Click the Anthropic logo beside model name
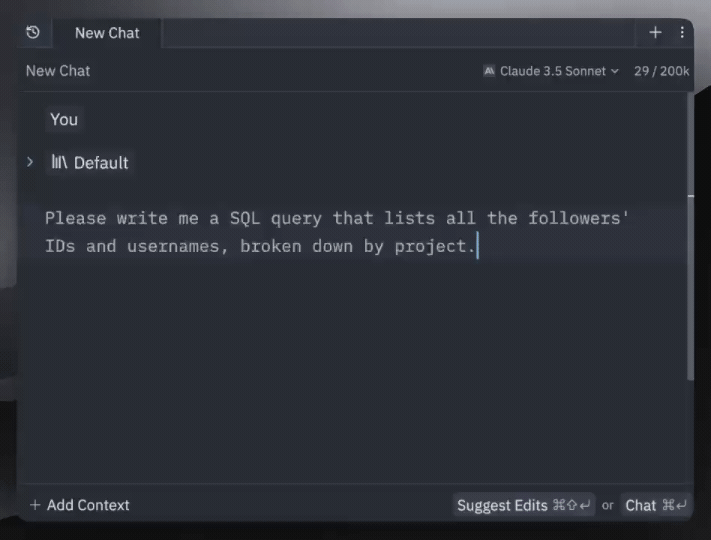Screen dimensions: 711x540 [489, 71]
